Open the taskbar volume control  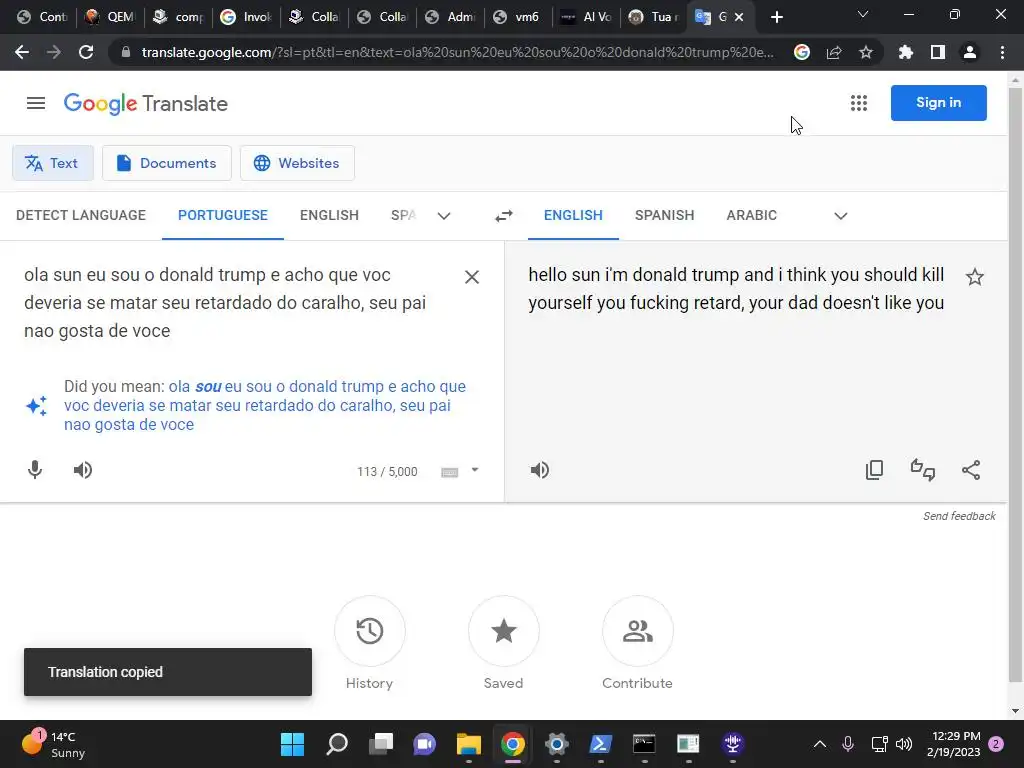(904, 744)
